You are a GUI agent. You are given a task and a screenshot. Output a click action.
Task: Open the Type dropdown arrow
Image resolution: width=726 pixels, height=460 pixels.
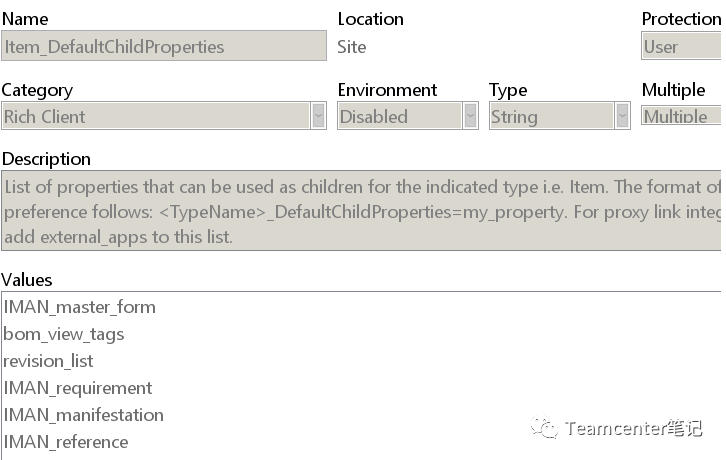pos(622,116)
